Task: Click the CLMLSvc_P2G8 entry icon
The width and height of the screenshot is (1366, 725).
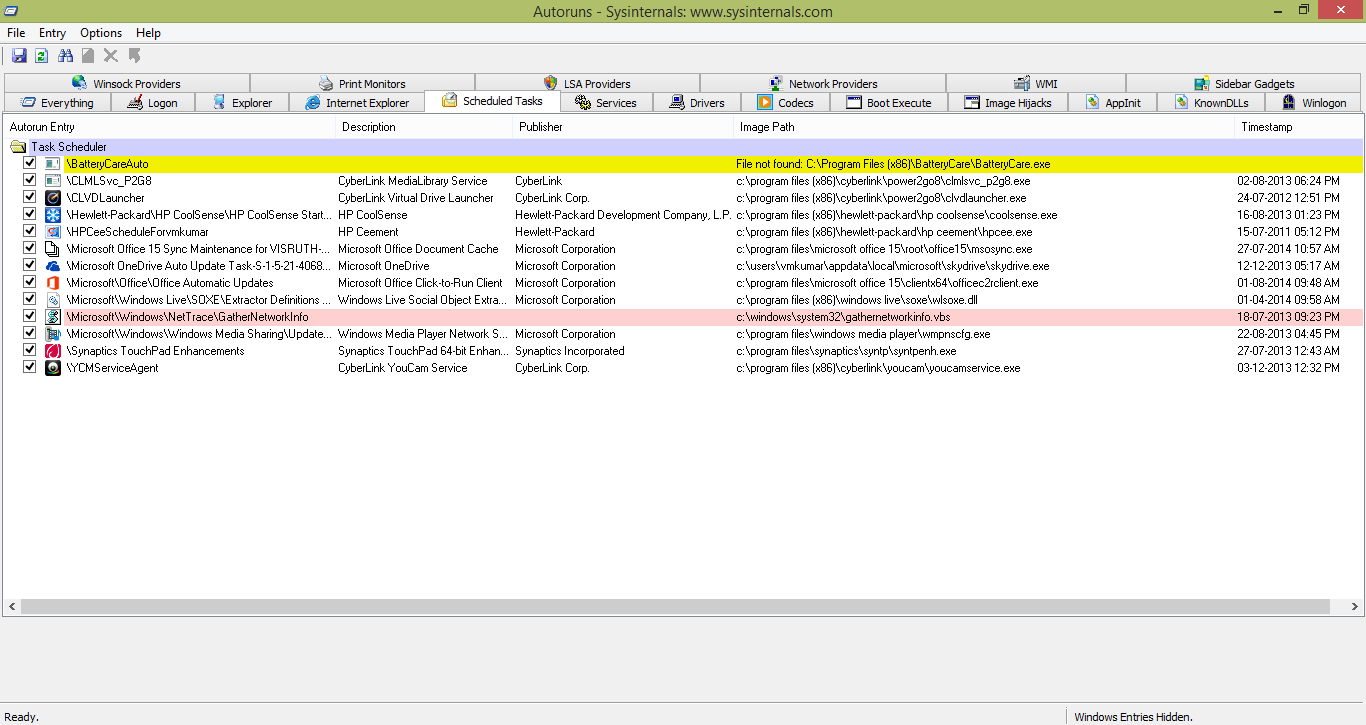Action: pyautogui.click(x=53, y=181)
